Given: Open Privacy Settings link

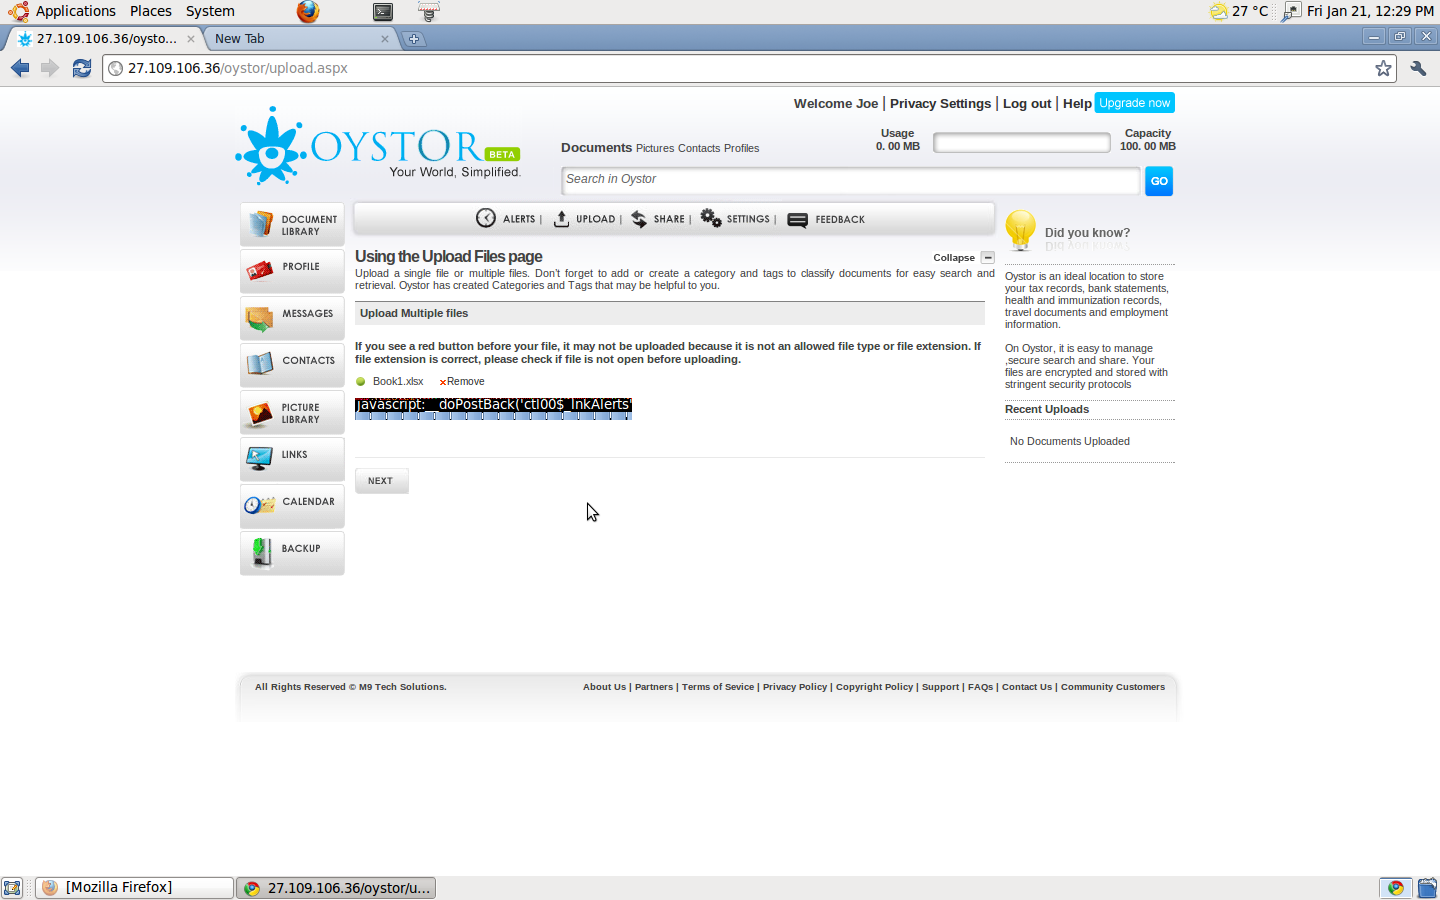Looking at the screenshot, I should 940,103.
